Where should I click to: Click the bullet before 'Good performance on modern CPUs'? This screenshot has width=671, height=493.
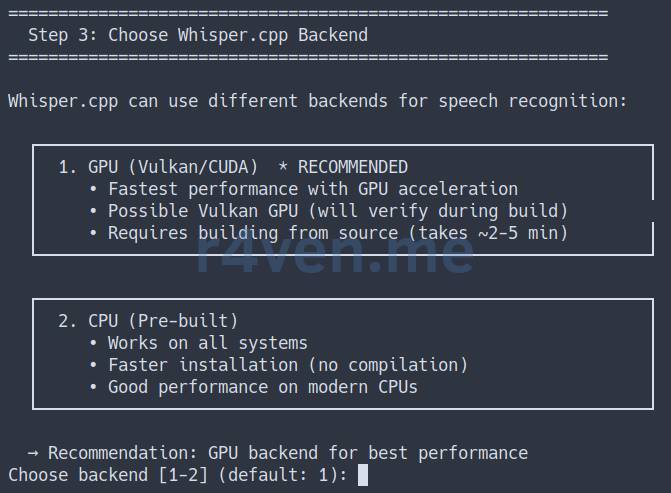[93, 387]
